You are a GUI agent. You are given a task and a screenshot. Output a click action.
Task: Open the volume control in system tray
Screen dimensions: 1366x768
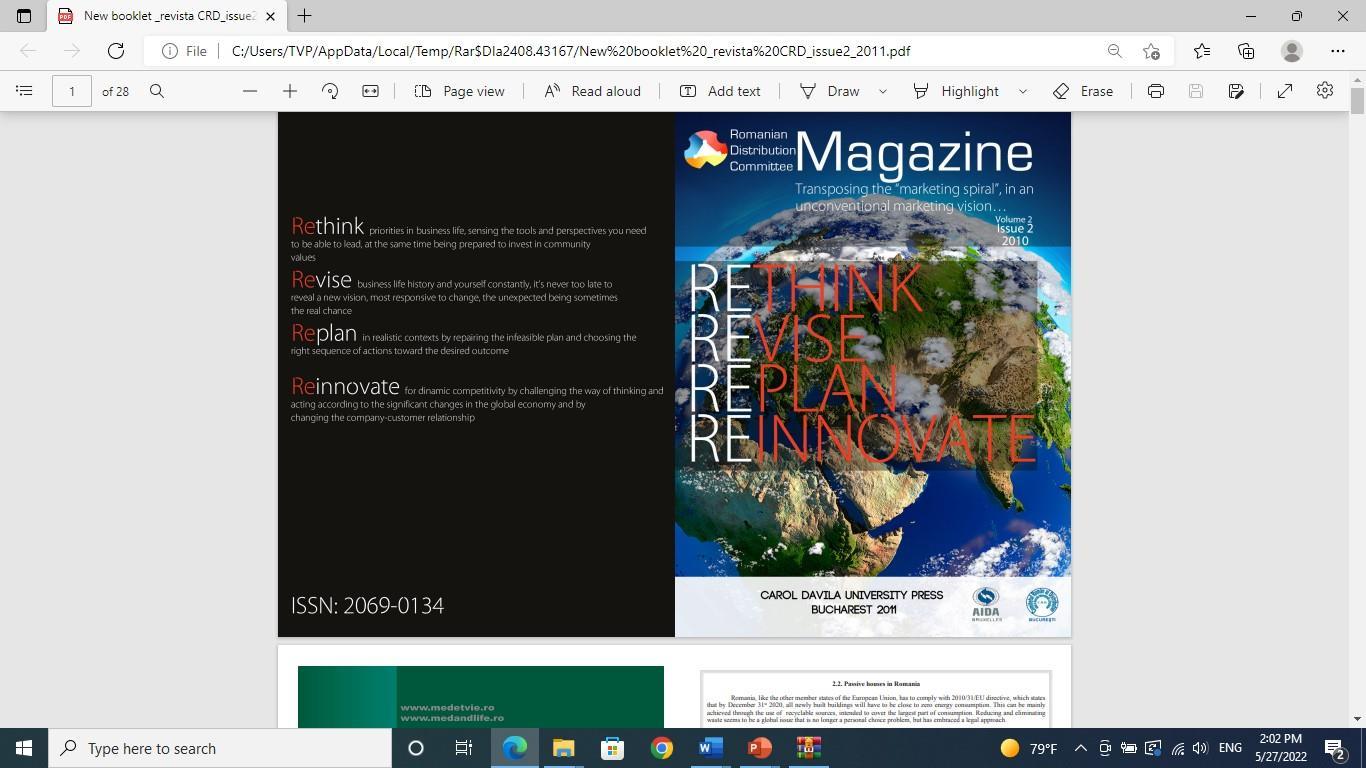[x=1200, y=748]
